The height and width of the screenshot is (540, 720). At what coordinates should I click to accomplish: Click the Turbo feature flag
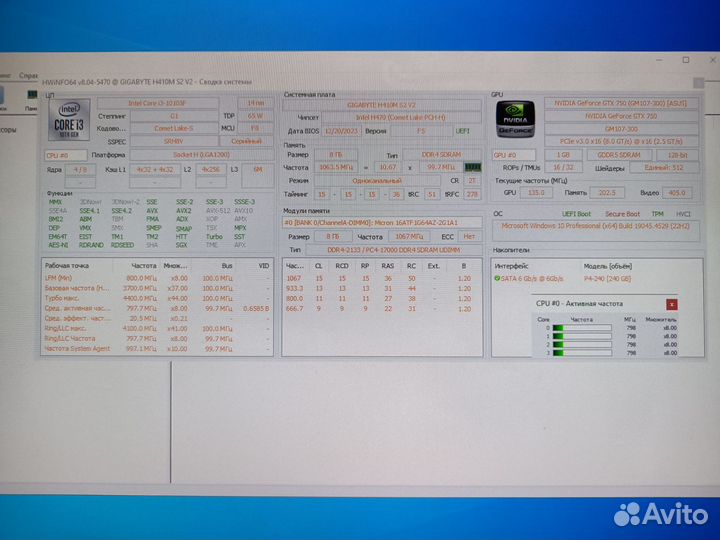click(214, 236)
